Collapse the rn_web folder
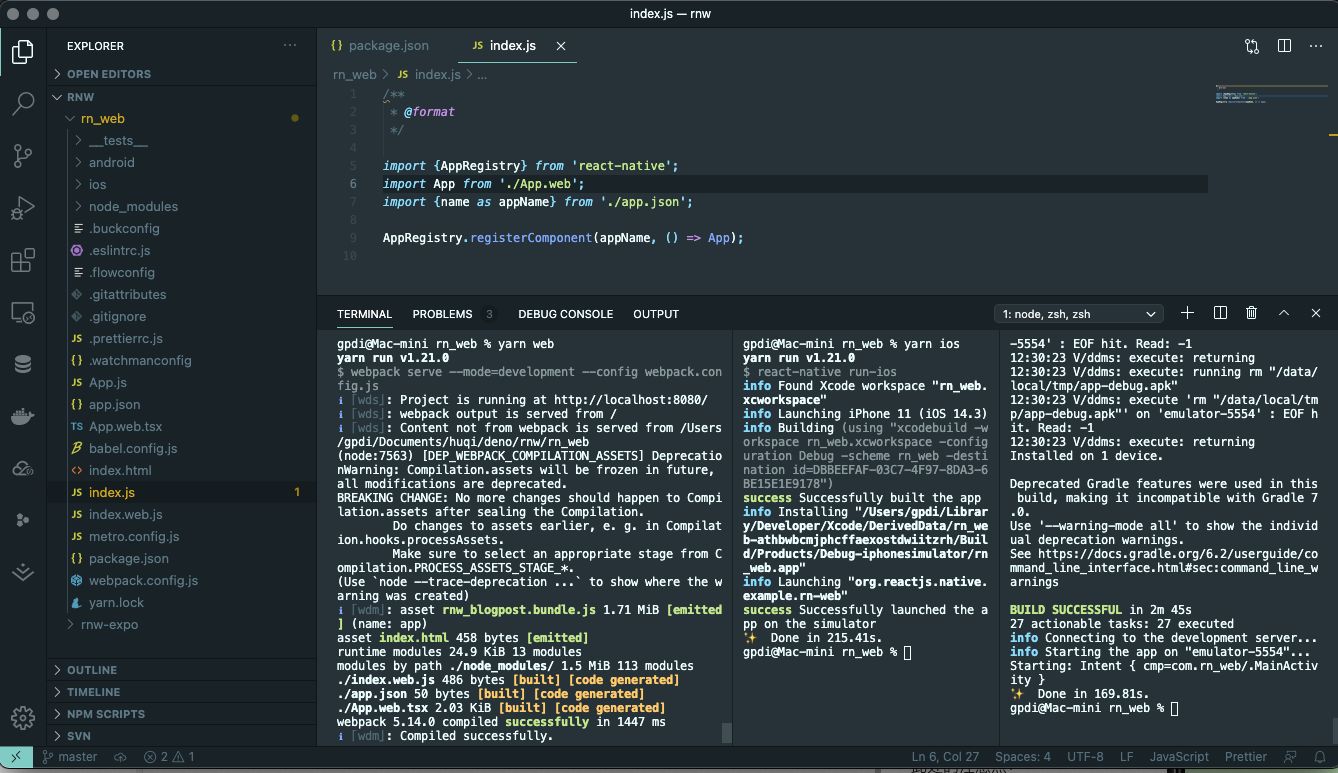 click(182, 118)
